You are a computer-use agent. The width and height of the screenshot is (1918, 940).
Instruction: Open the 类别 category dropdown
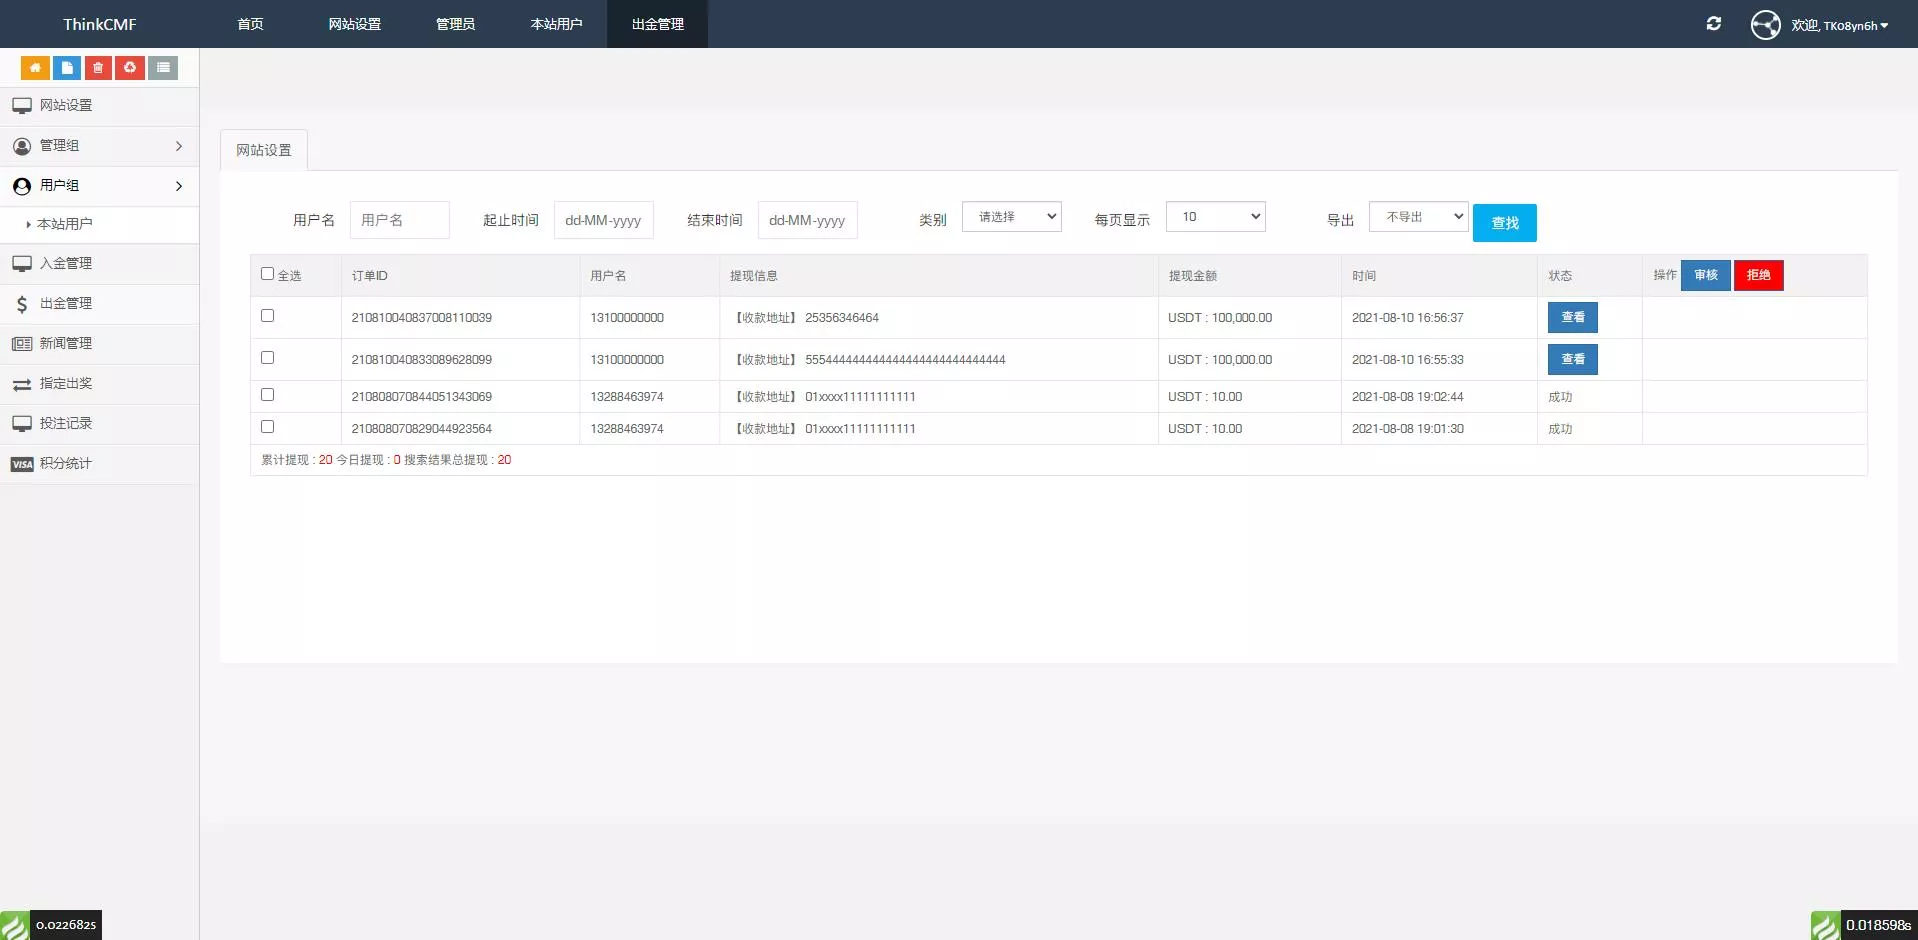point(1011,217)
